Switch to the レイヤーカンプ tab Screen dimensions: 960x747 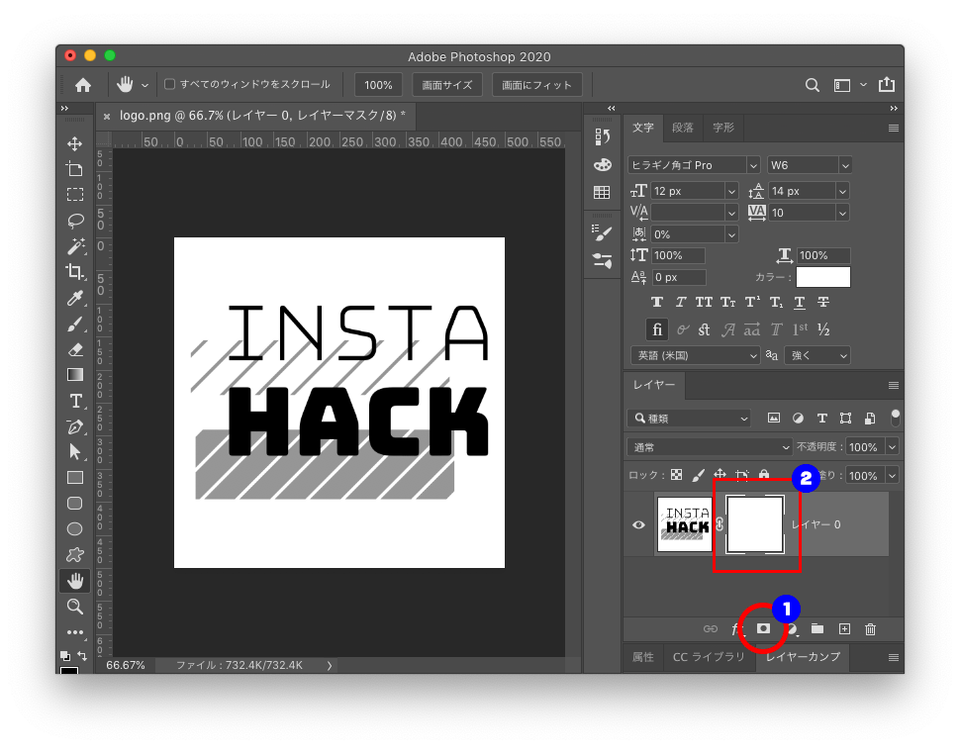pos(803,657)
